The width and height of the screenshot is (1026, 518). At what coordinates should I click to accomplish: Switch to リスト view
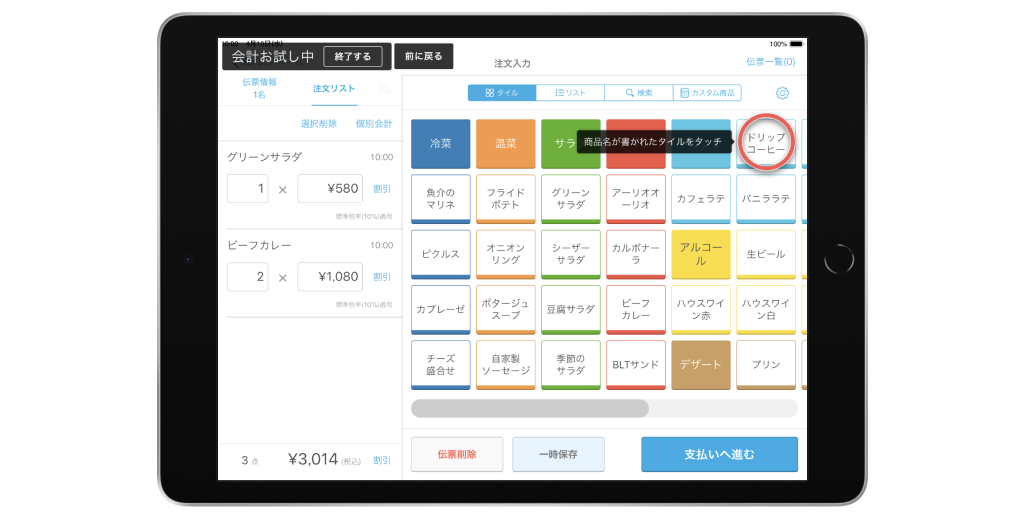coord(570,93)
